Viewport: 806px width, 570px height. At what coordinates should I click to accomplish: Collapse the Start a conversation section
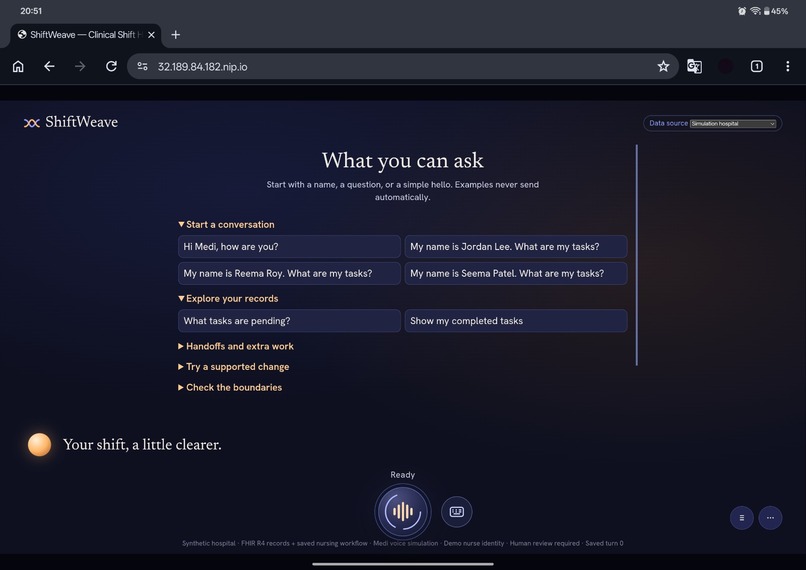[x=226, y=225]
